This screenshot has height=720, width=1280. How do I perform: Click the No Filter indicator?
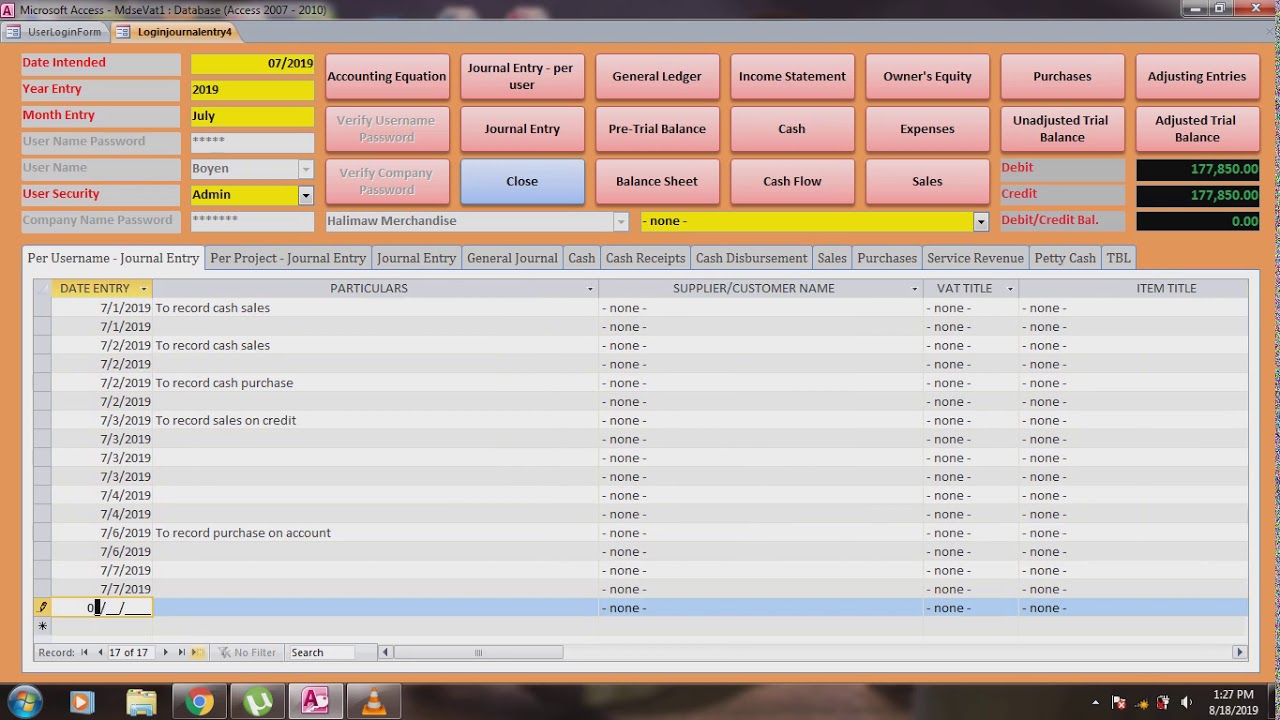click(247, 653)
